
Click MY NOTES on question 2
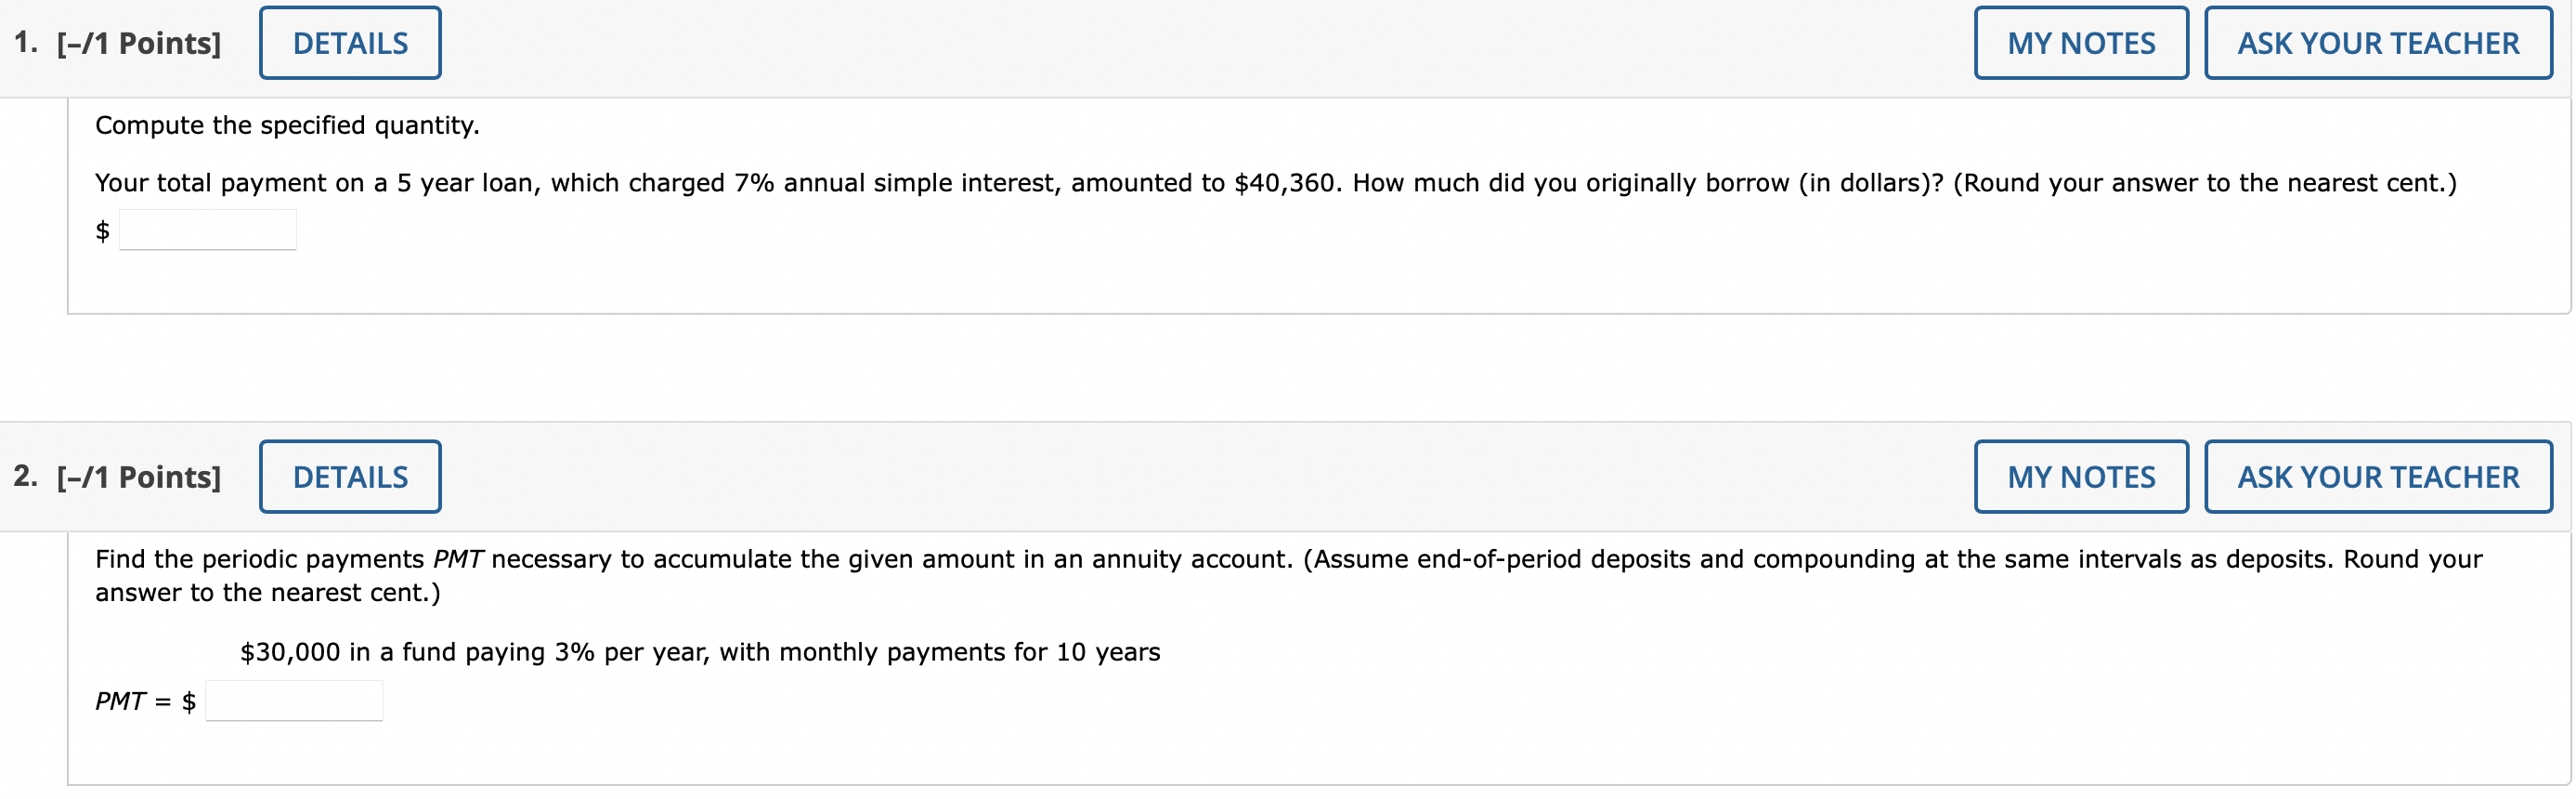[2080, 476]
